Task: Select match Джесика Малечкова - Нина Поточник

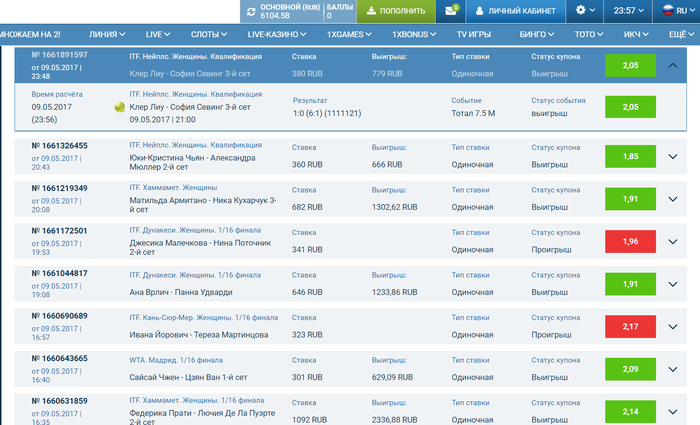Action: pos(200,247)
